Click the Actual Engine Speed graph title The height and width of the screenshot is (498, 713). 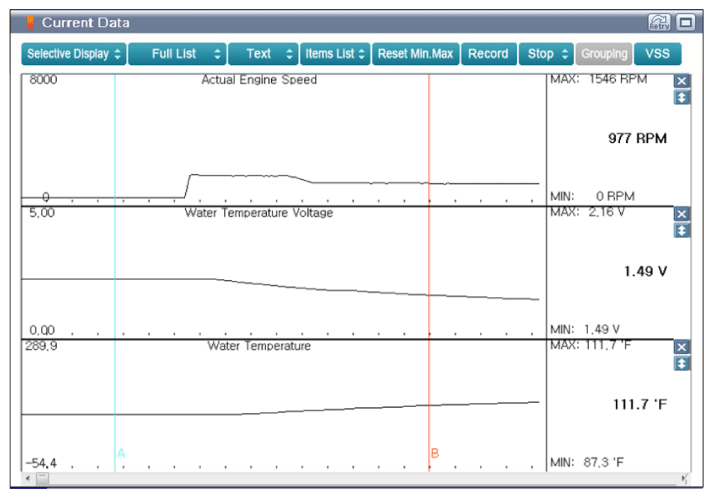[259, 80]
